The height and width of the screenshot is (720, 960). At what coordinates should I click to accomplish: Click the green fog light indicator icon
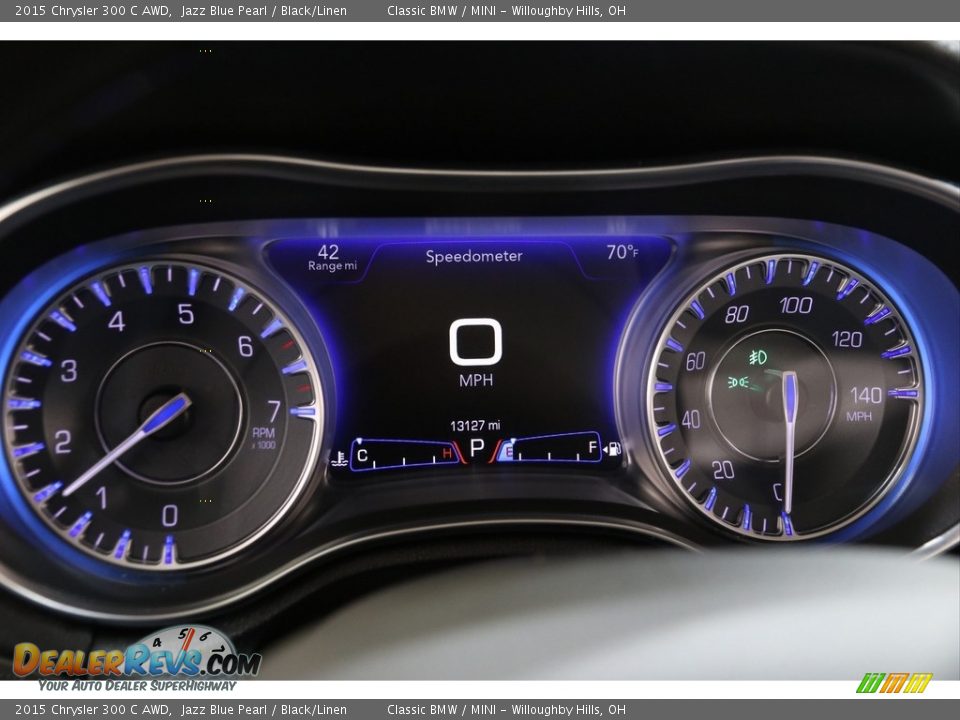pyautogui.click(x=758, y=356)
